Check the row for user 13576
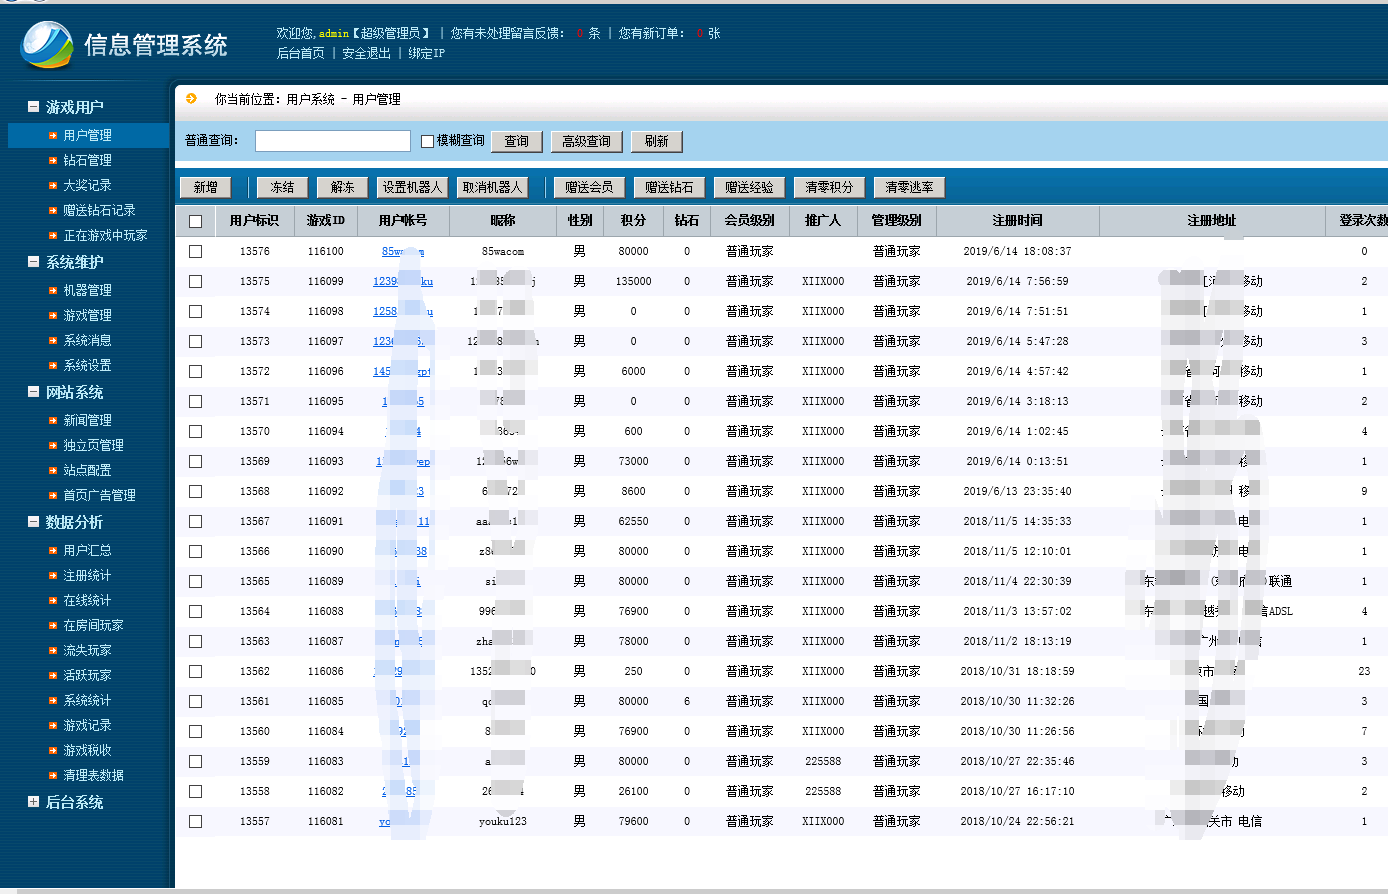1388x894 pixels. coord(195,251)
